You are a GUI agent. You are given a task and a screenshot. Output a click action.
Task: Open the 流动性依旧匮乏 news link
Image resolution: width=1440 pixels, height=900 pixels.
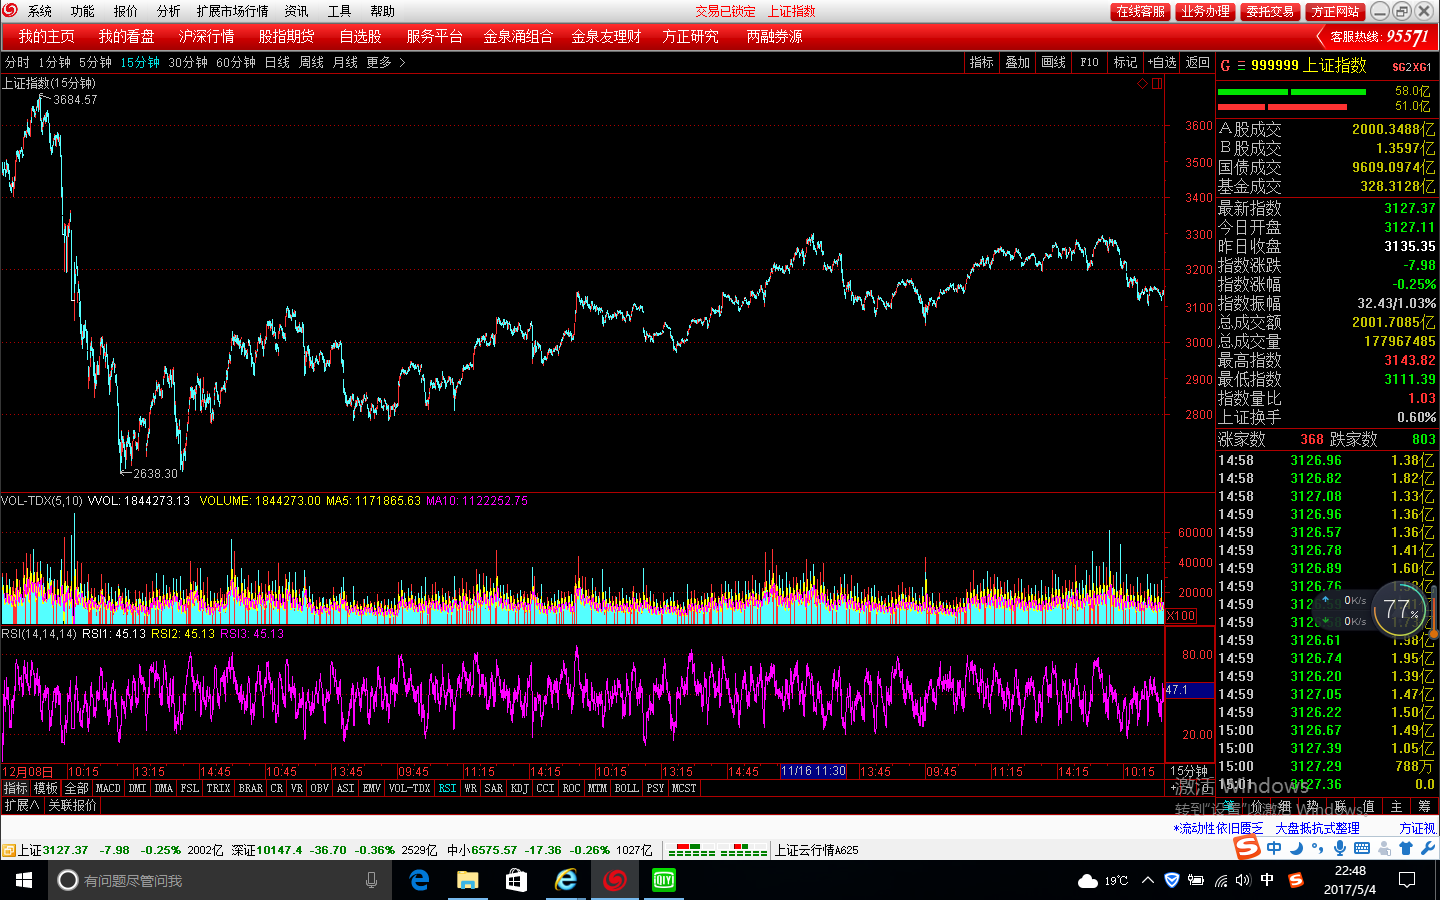pos(1218,829)
